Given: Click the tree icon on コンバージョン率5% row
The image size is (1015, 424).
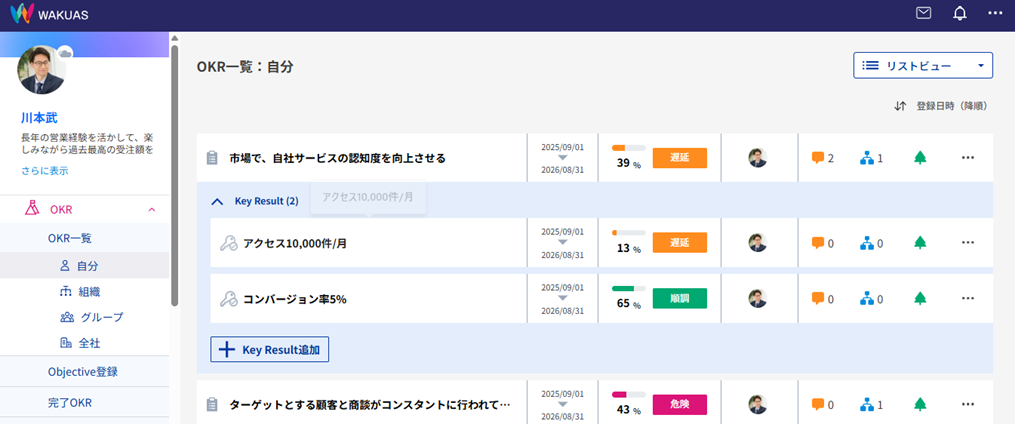Looking at the screenshot, I should click(920, 298).
